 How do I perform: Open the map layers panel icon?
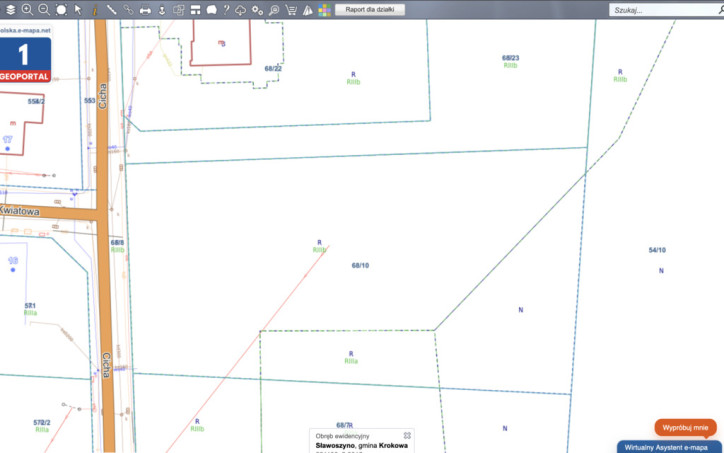coord(10,10)
